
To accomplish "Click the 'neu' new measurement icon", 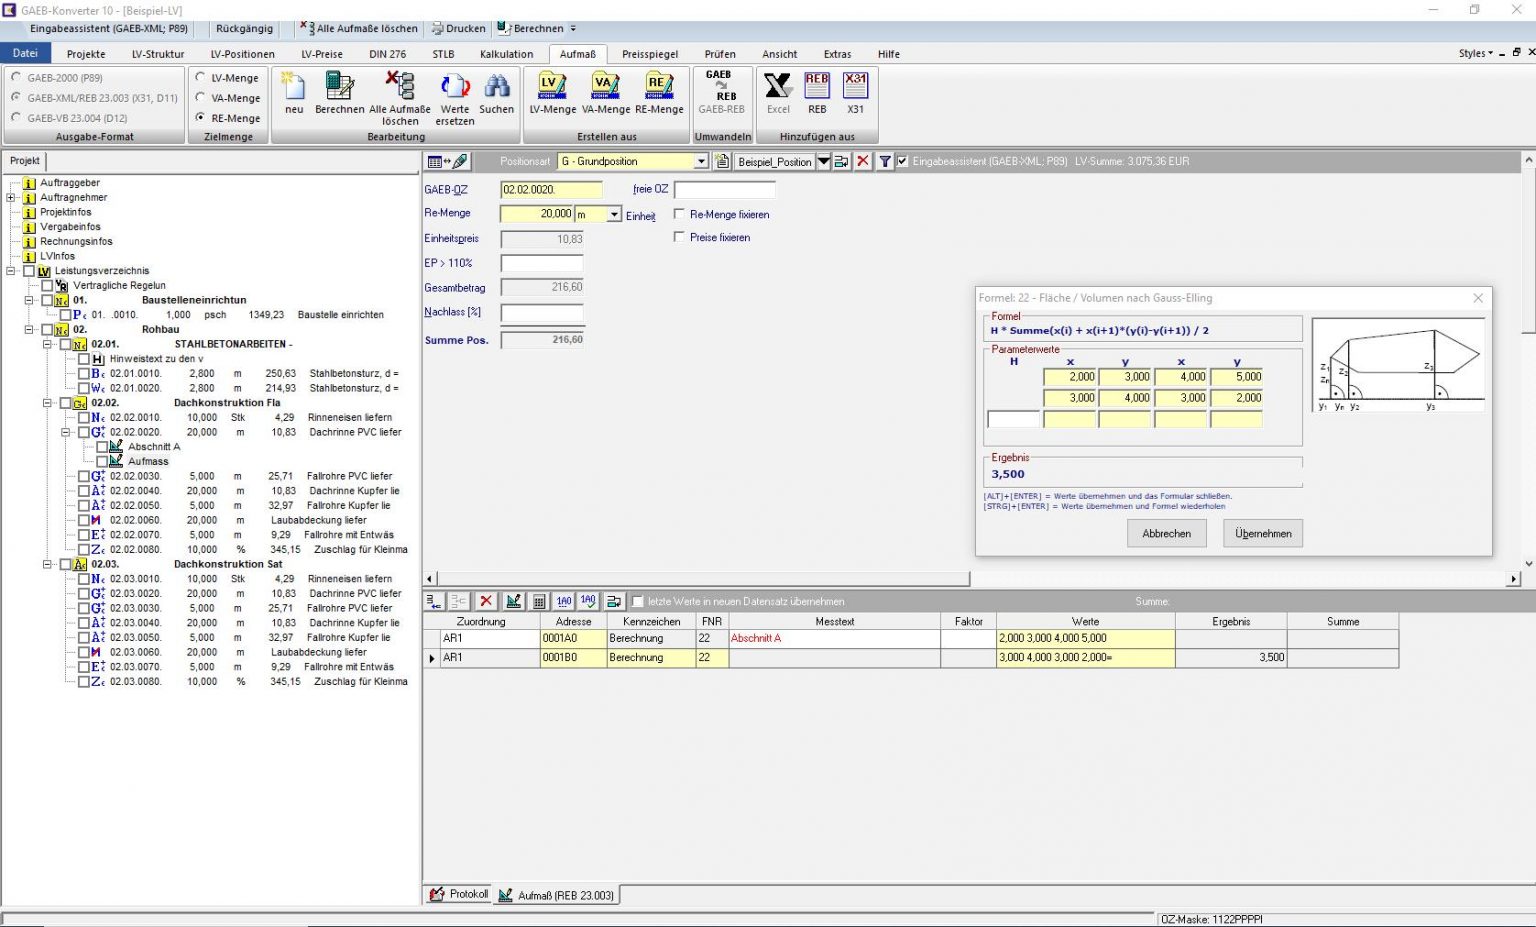I will [293, 93].
